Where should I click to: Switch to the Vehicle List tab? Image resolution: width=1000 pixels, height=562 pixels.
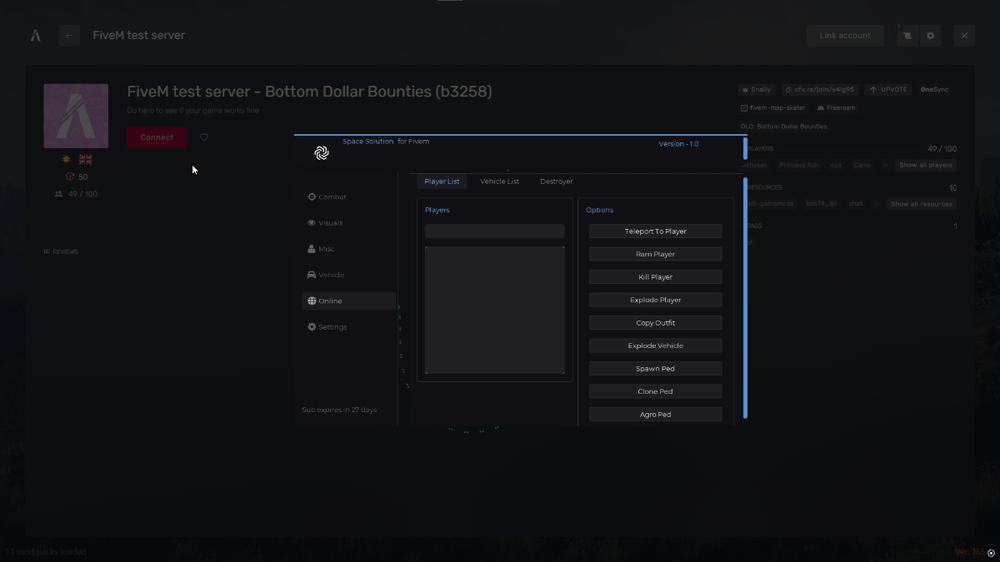499,182
